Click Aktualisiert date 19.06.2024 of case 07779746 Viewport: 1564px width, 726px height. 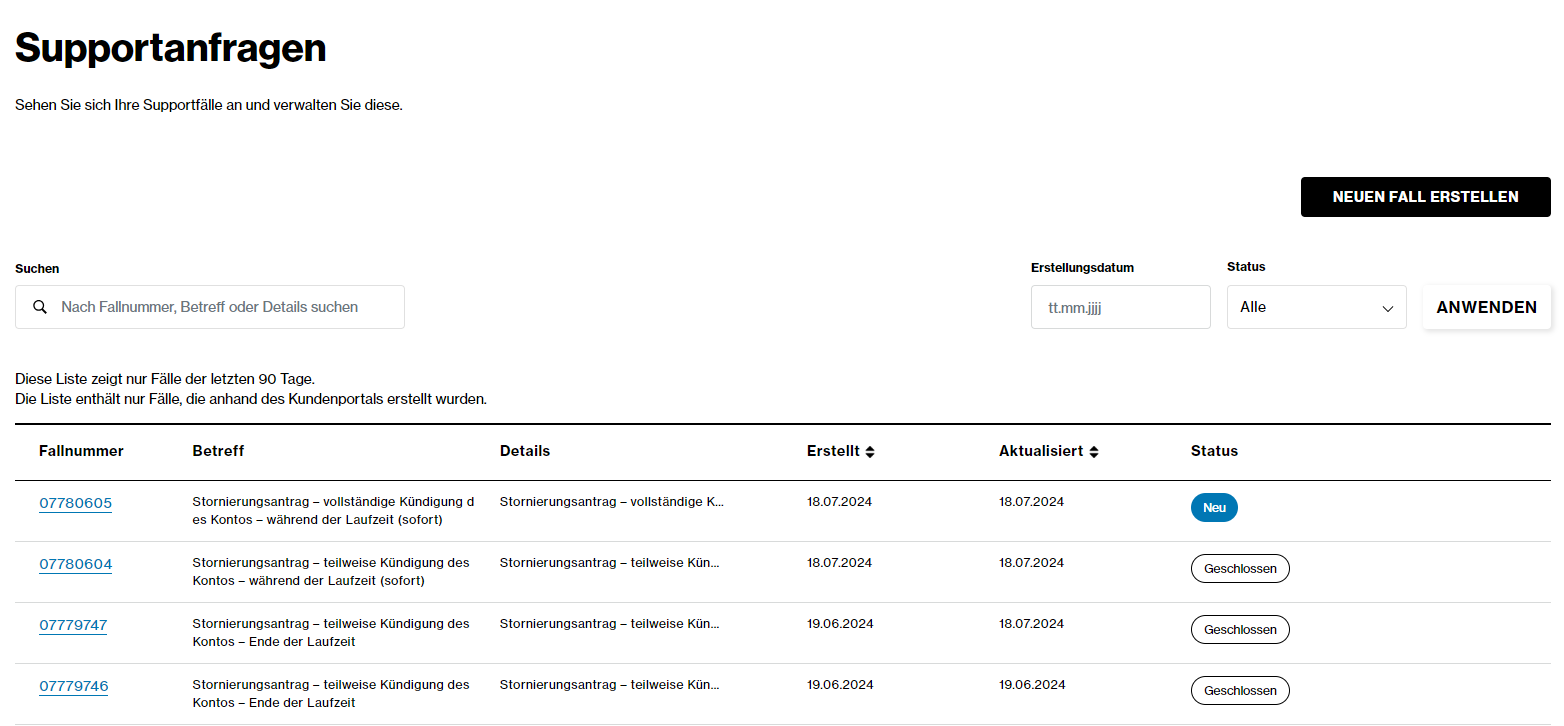click(x=1032, y=685)
